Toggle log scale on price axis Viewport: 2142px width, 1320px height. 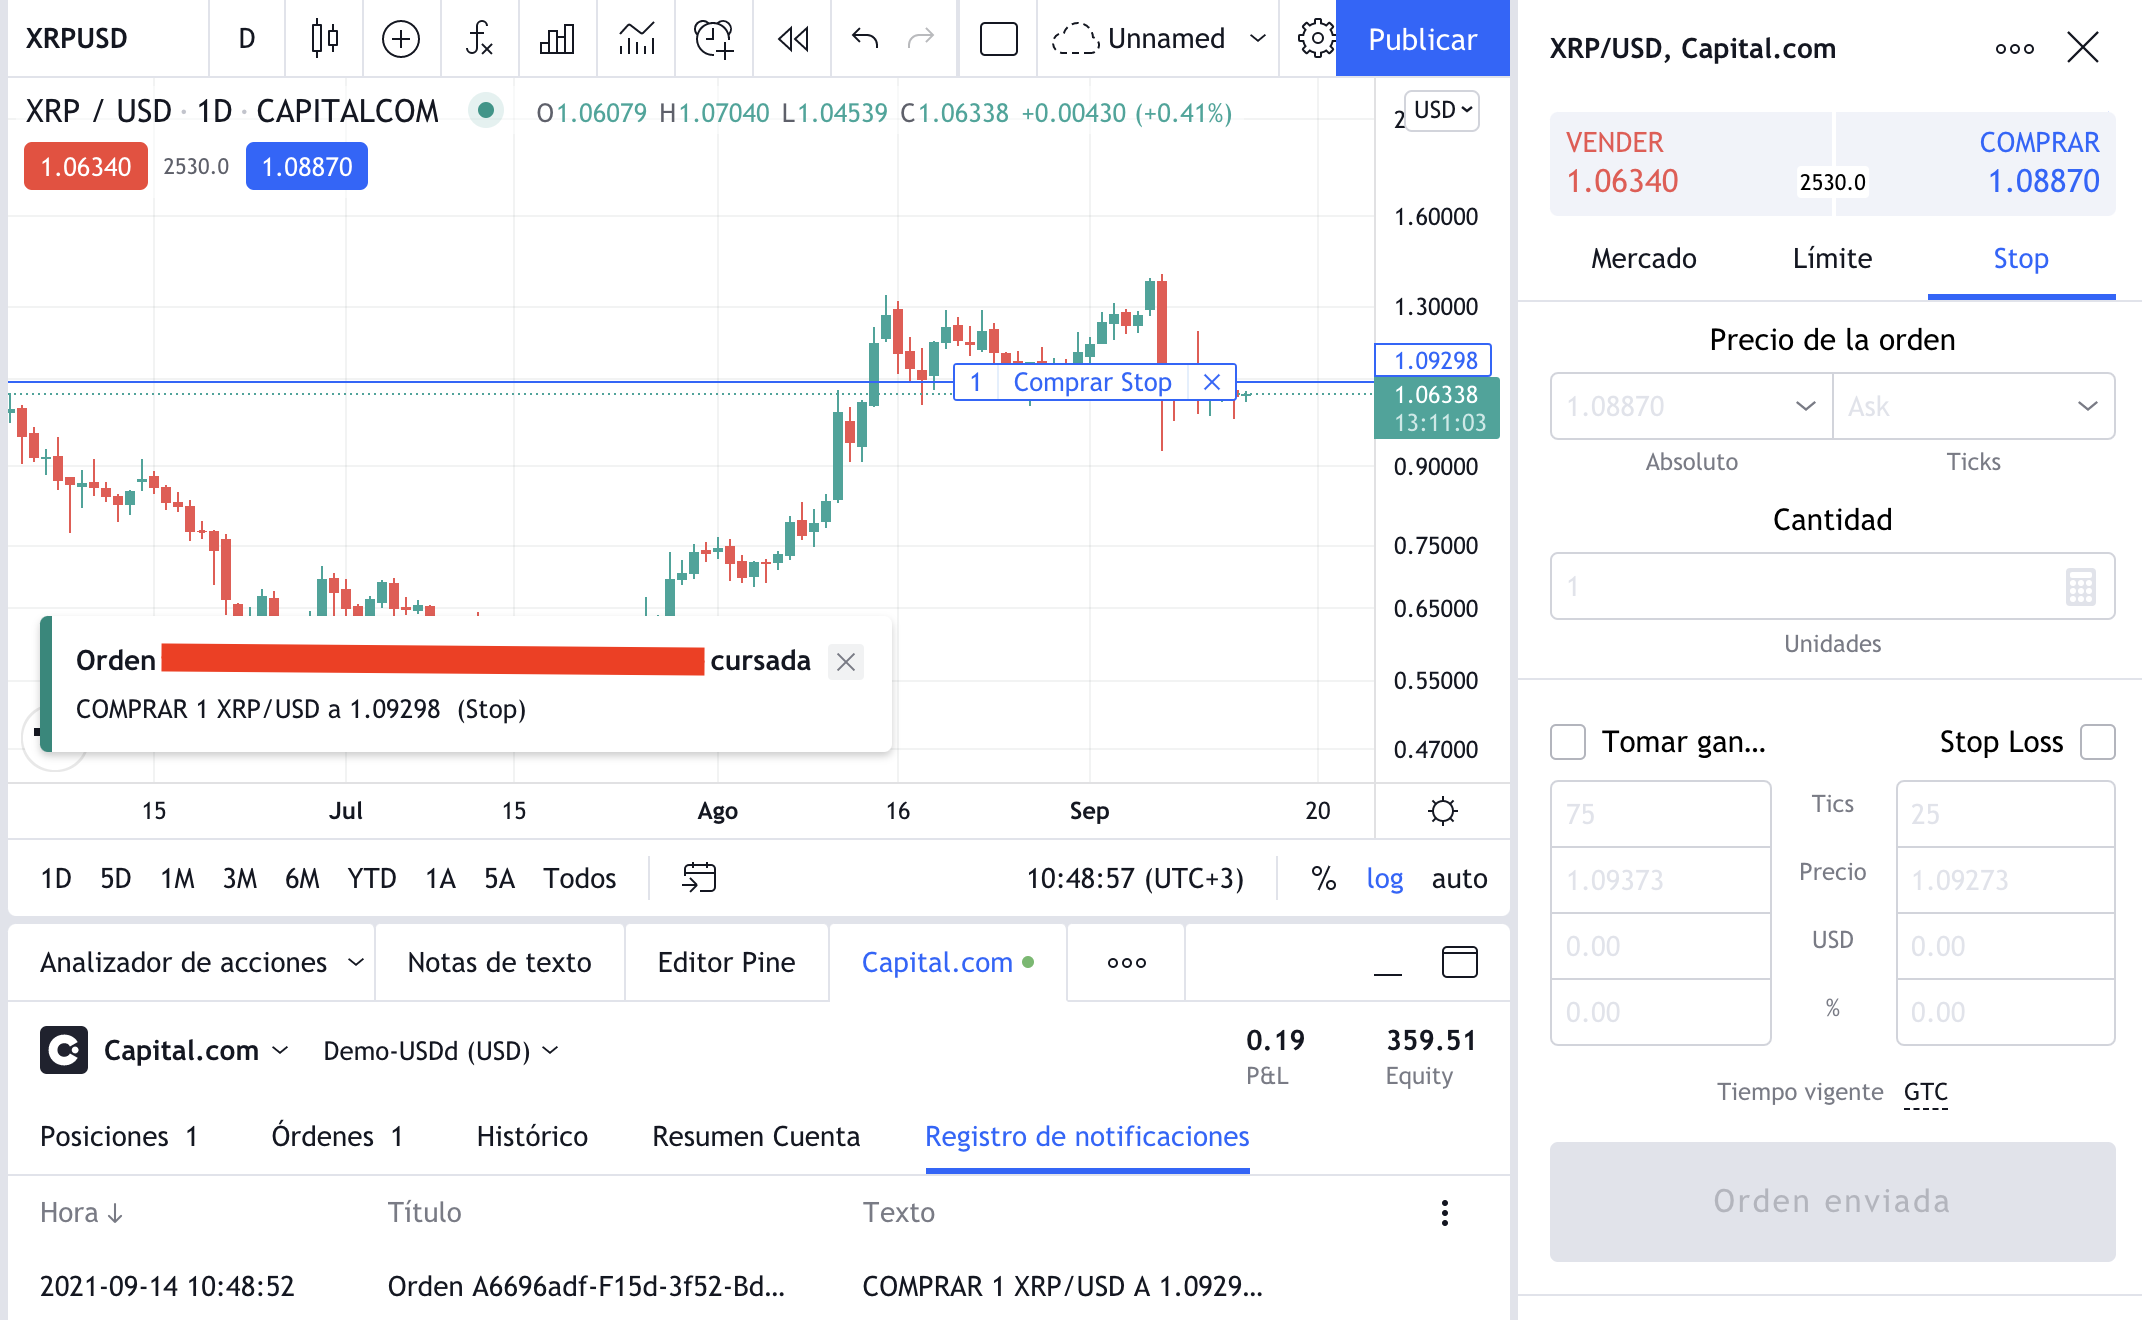(1385, 878)
